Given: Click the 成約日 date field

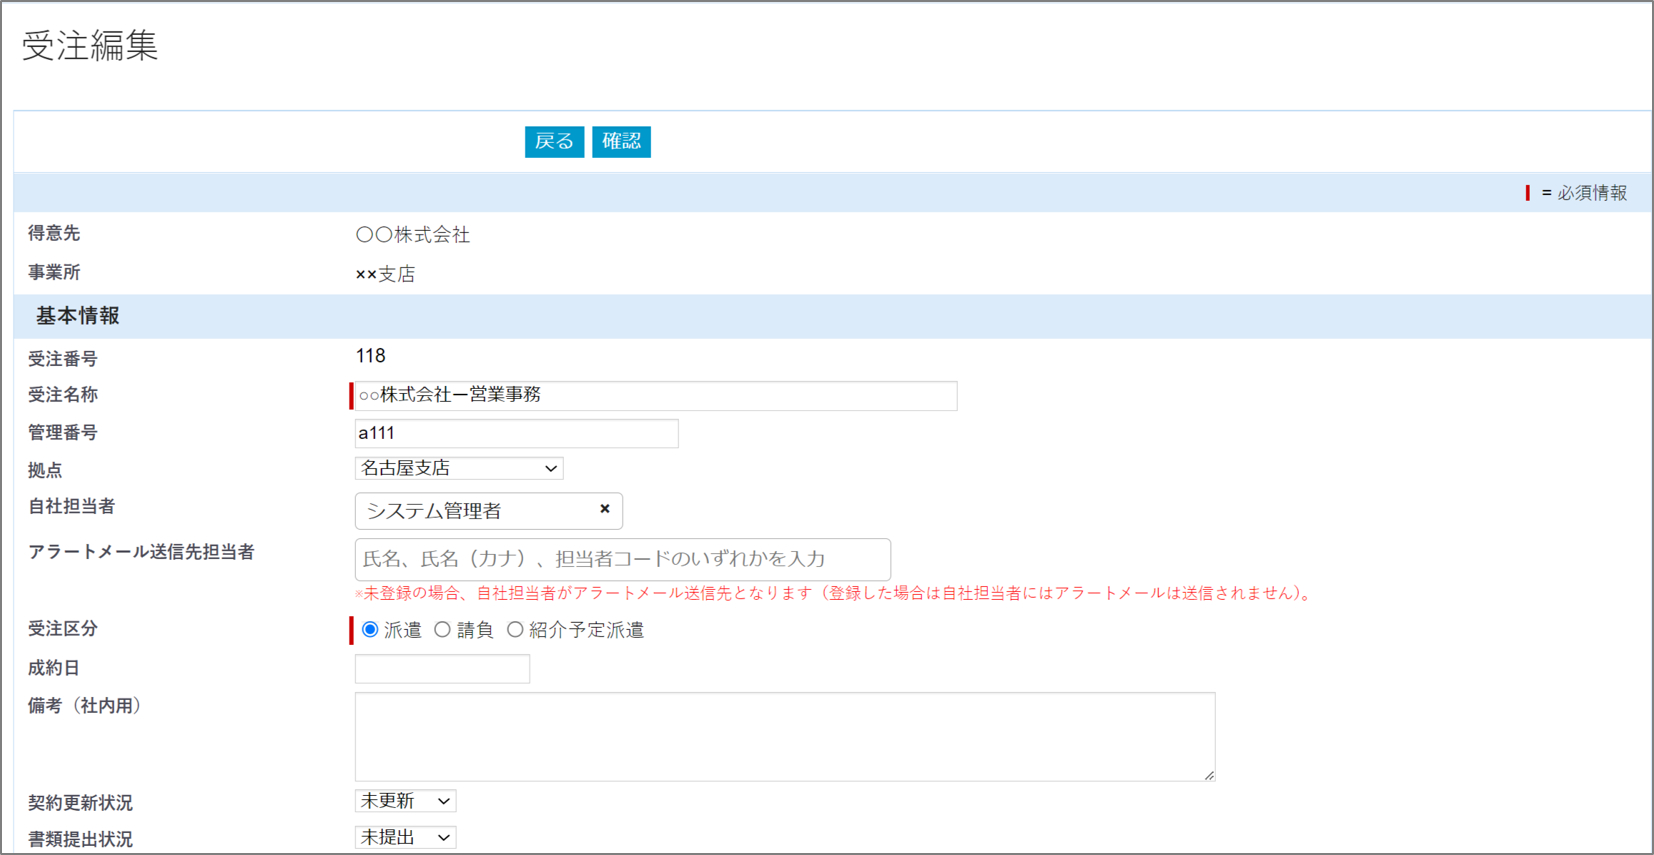Looking at the screenshot, I should (442, 668).
